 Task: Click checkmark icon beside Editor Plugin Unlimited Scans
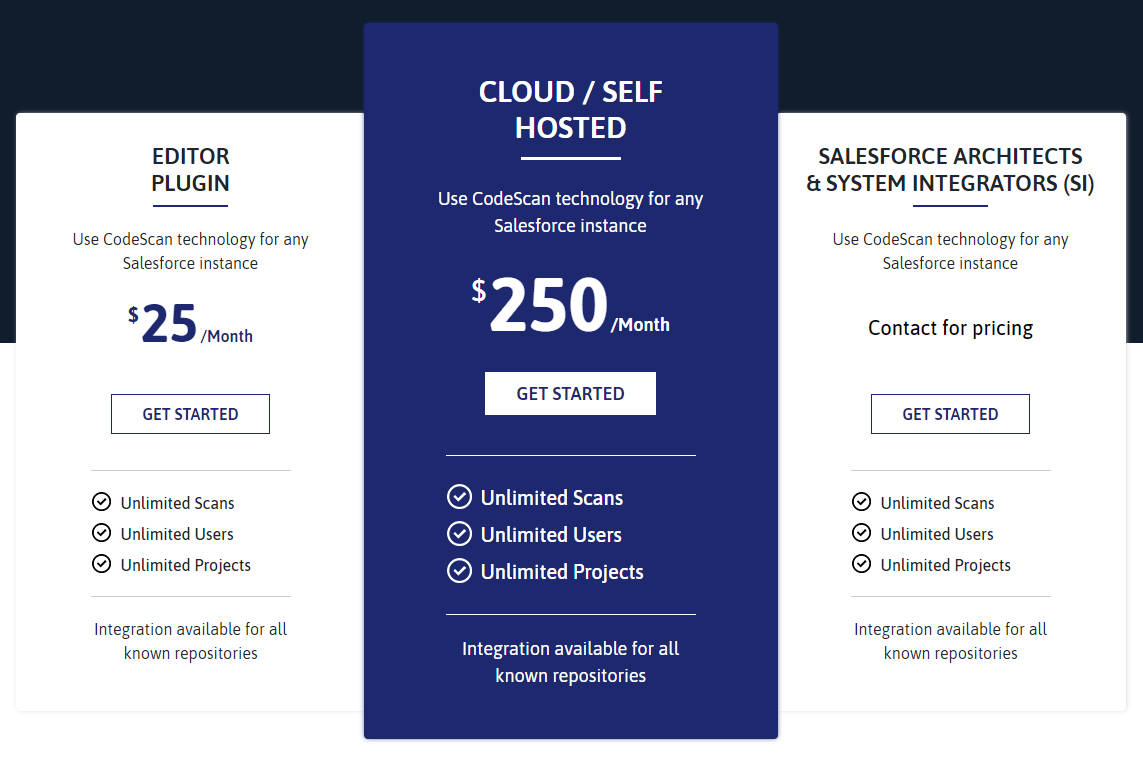point(101,502)
